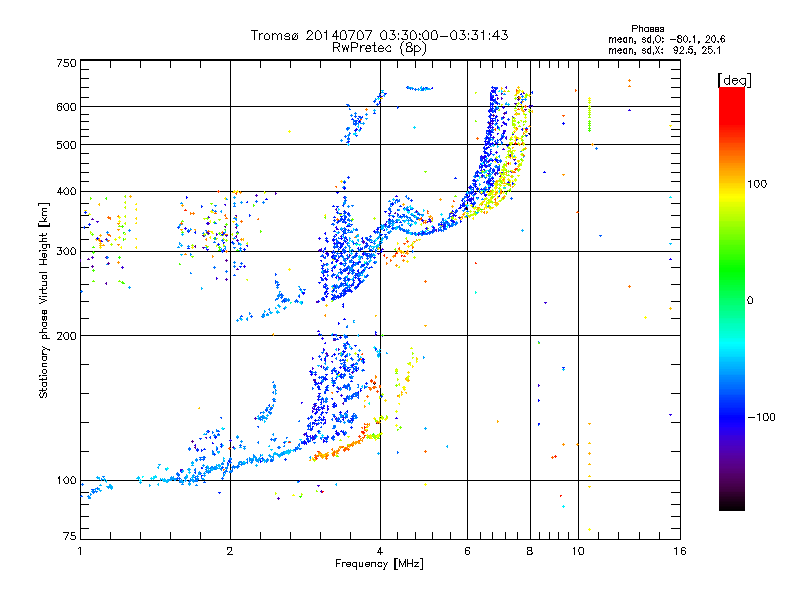Click the colorbar tick label "100"
This screenshot has height=600, width=800.
click(757, 184)
